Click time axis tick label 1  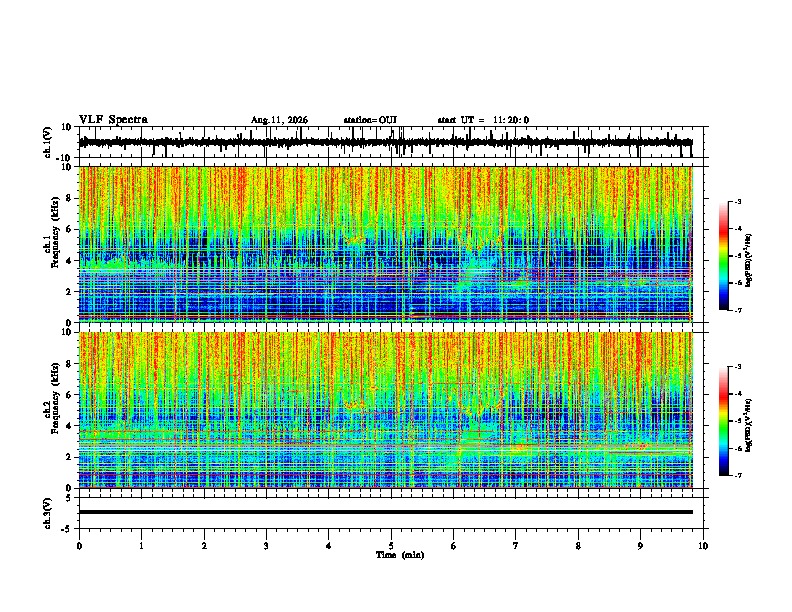coord(141,546)
